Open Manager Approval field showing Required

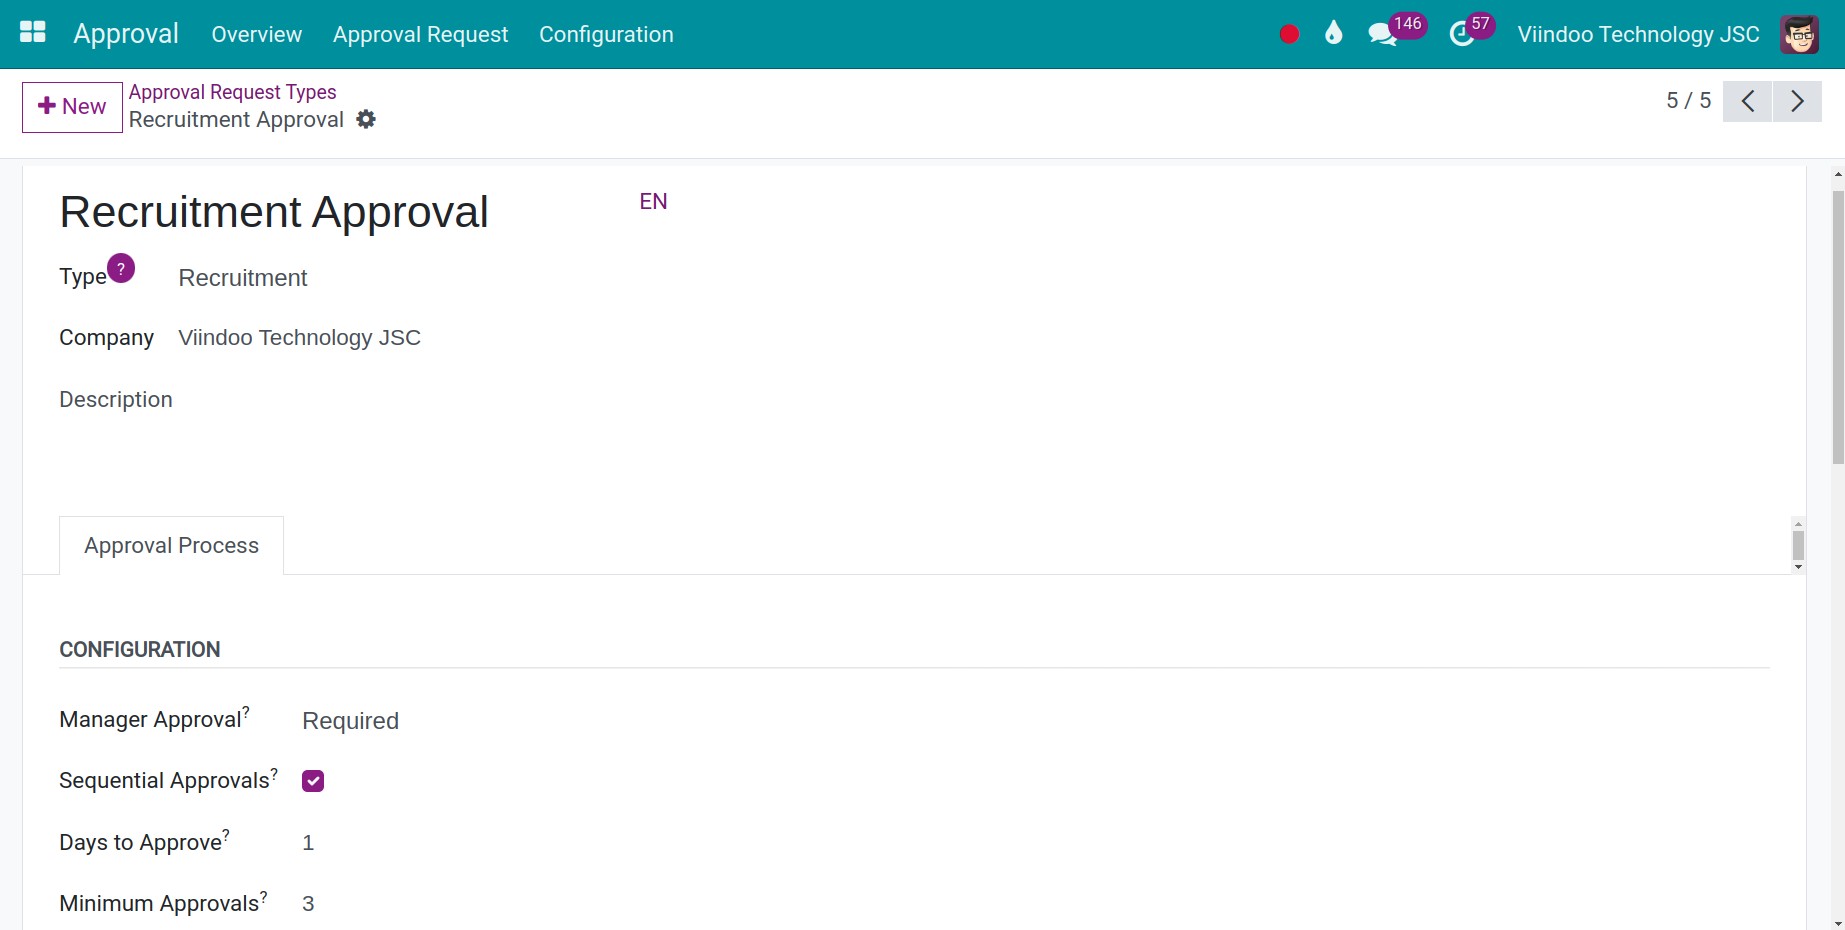click(350, 721)
